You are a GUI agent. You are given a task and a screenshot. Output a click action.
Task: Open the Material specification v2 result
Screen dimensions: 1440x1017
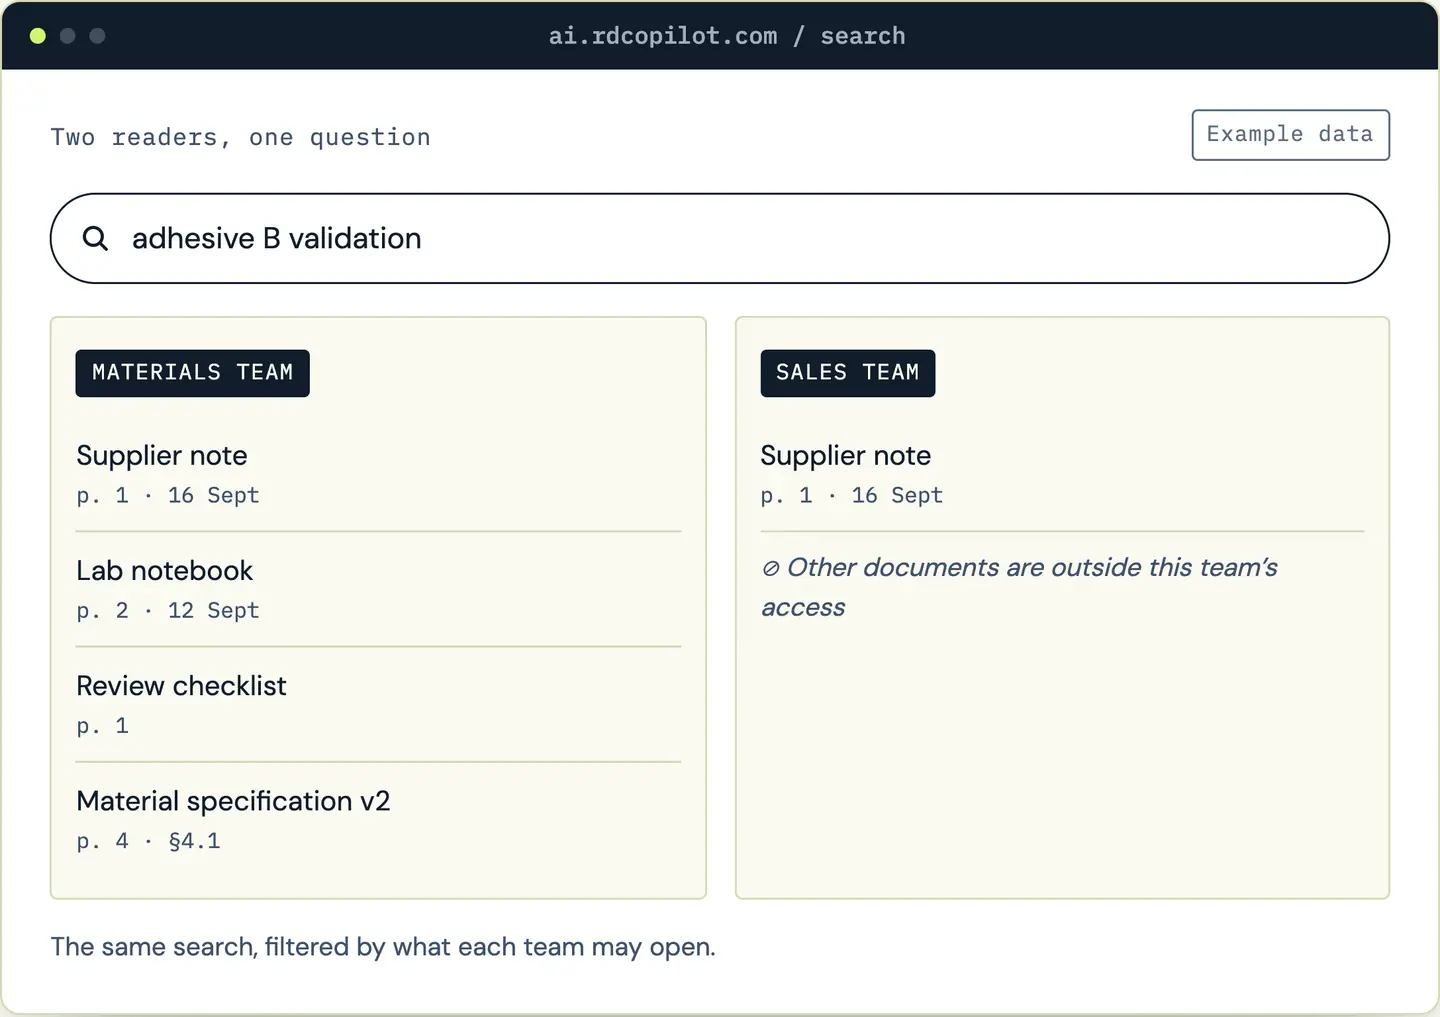coord(233,801)
